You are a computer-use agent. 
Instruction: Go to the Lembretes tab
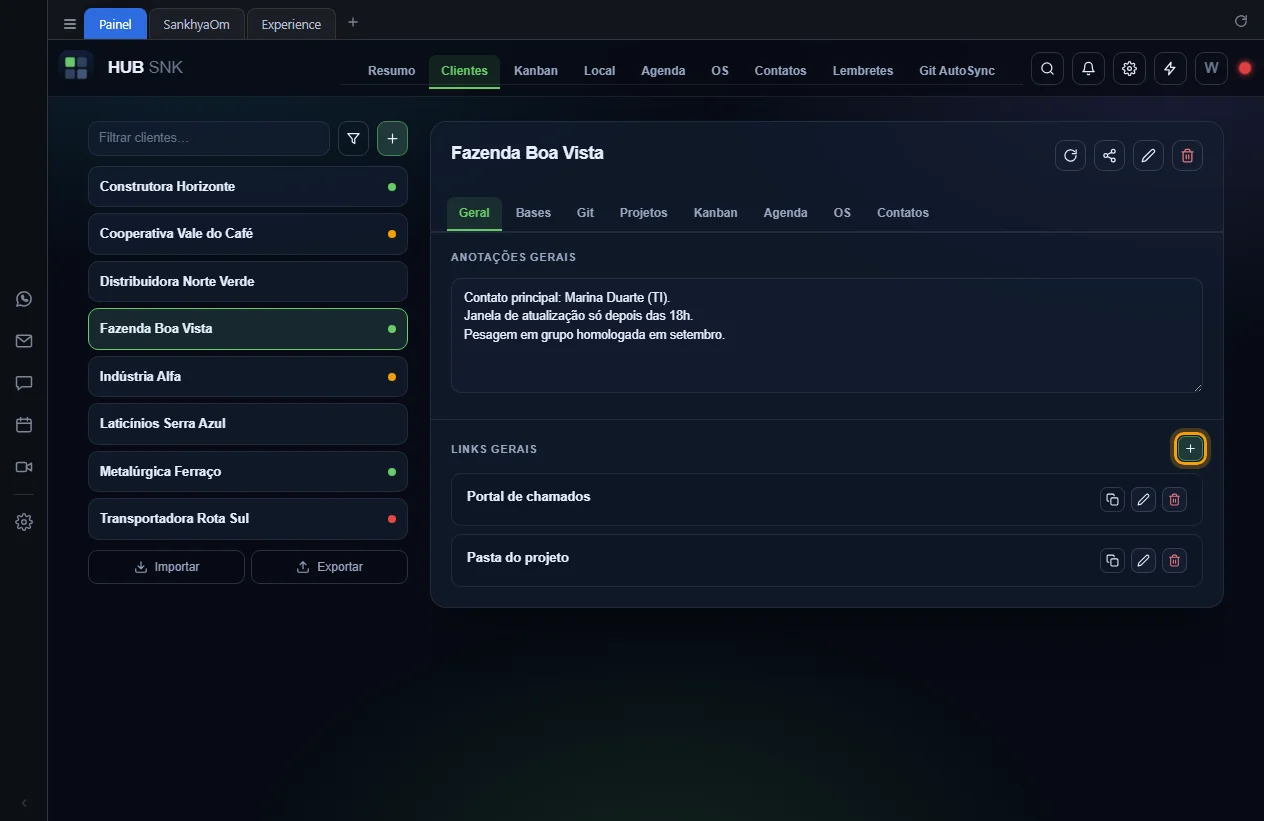(x=863, y=71)
